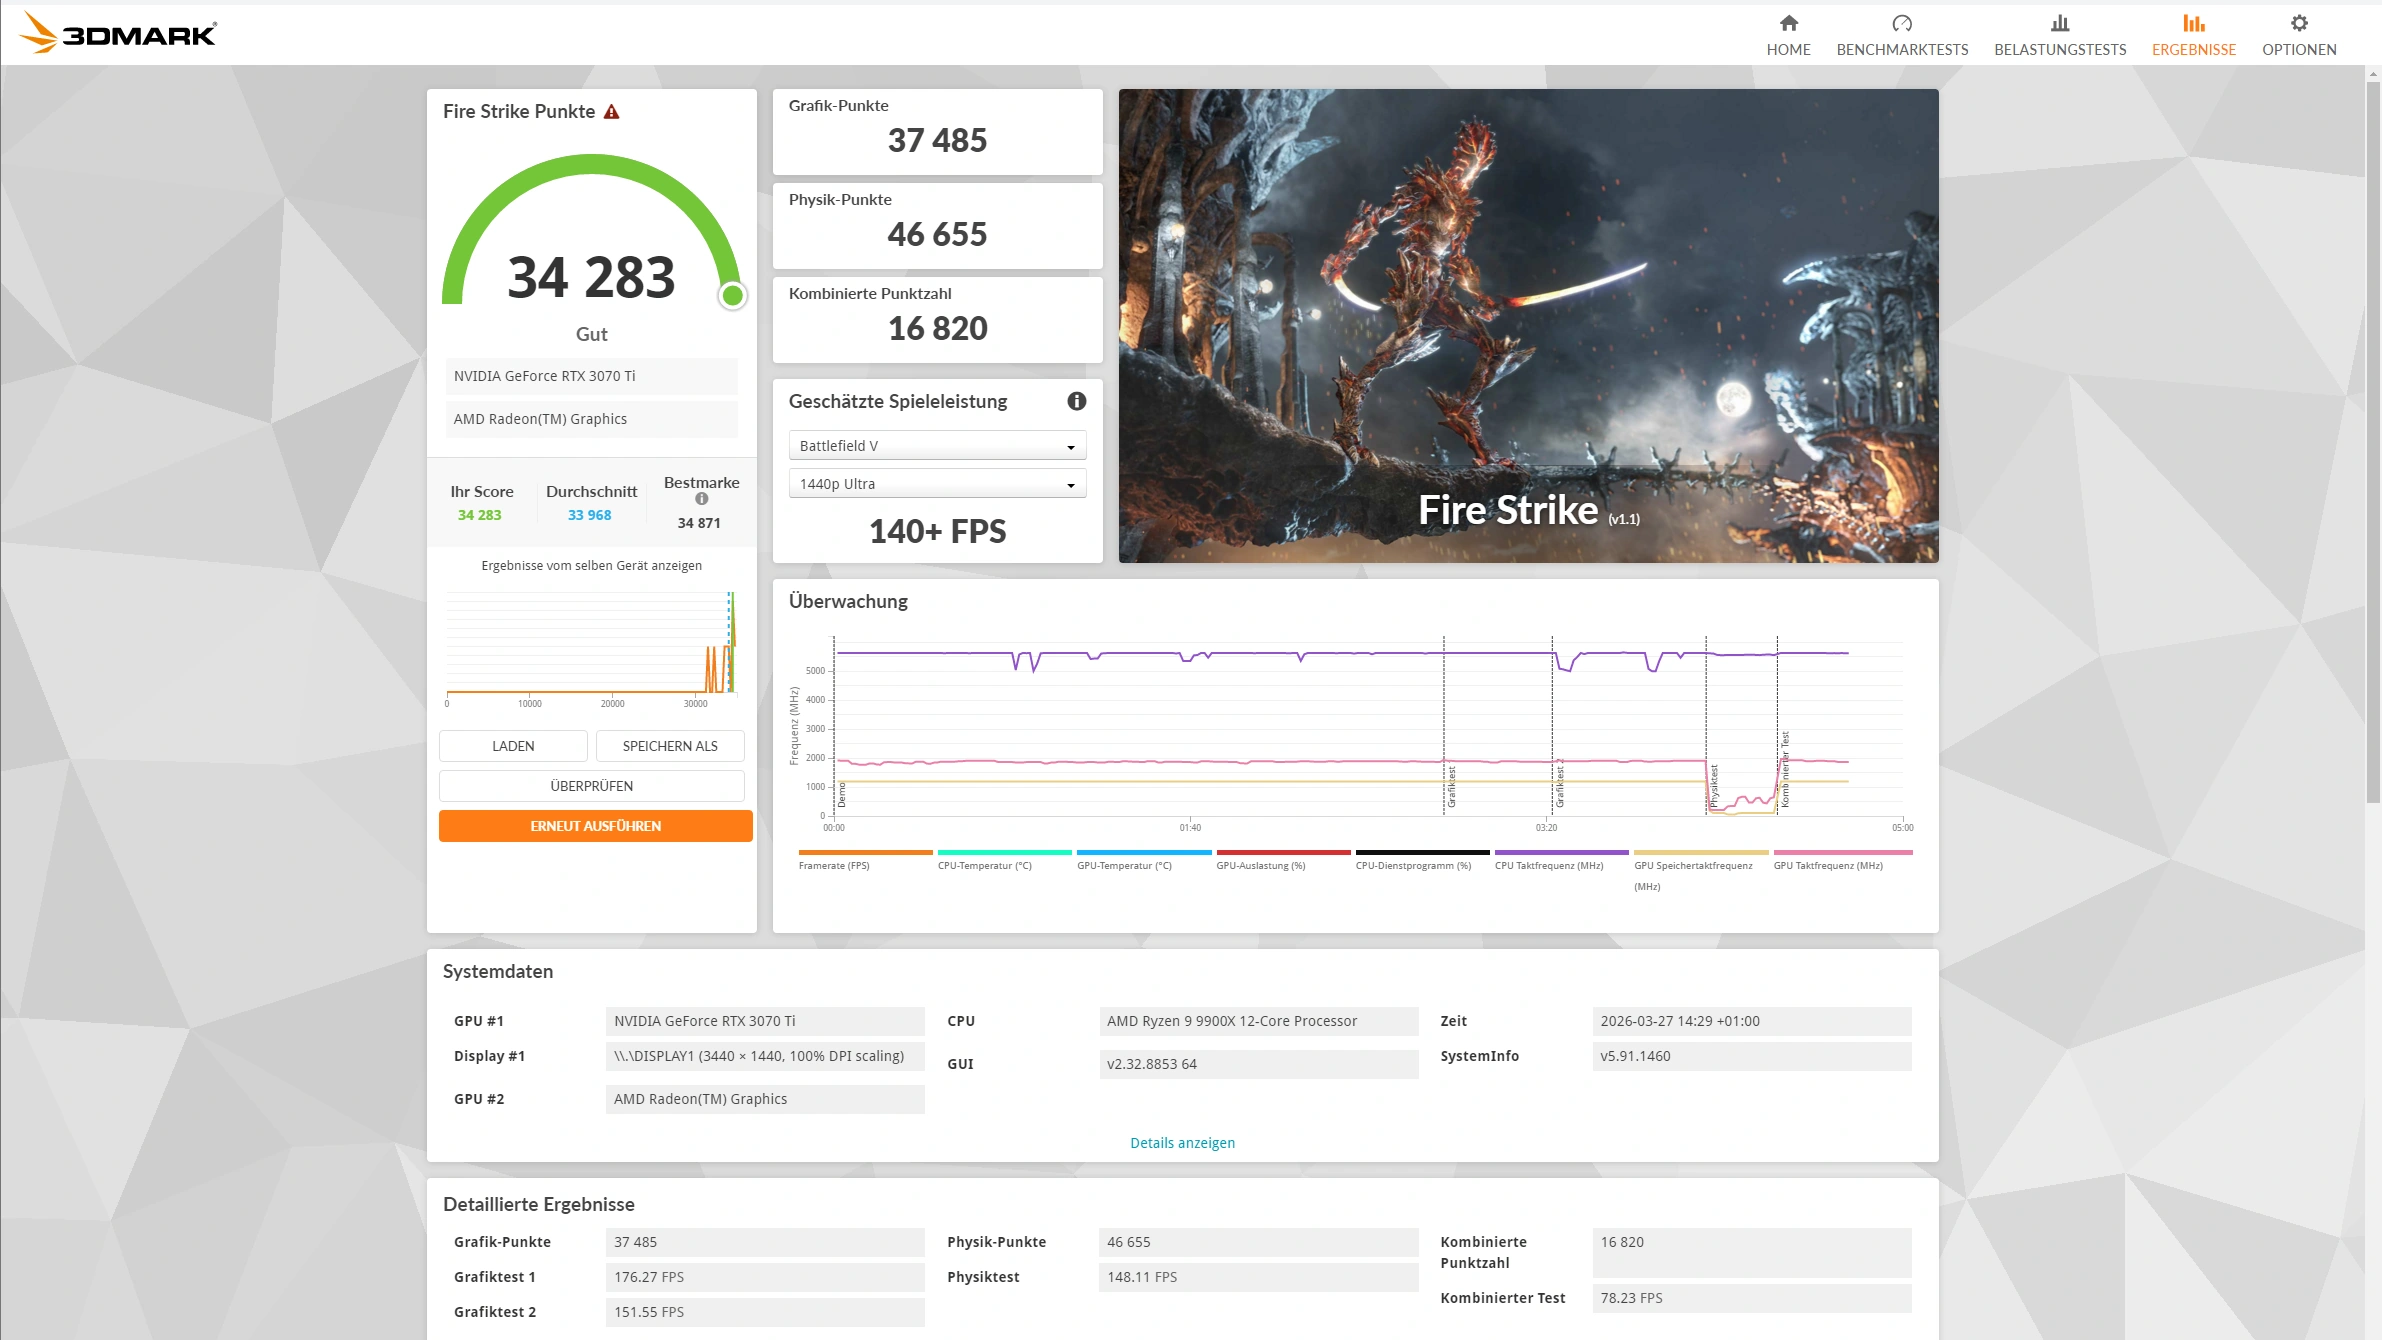Click the Fire Strike preview image
2382x1340 pixels.
pyautogui.click(x=1527, y=325)
